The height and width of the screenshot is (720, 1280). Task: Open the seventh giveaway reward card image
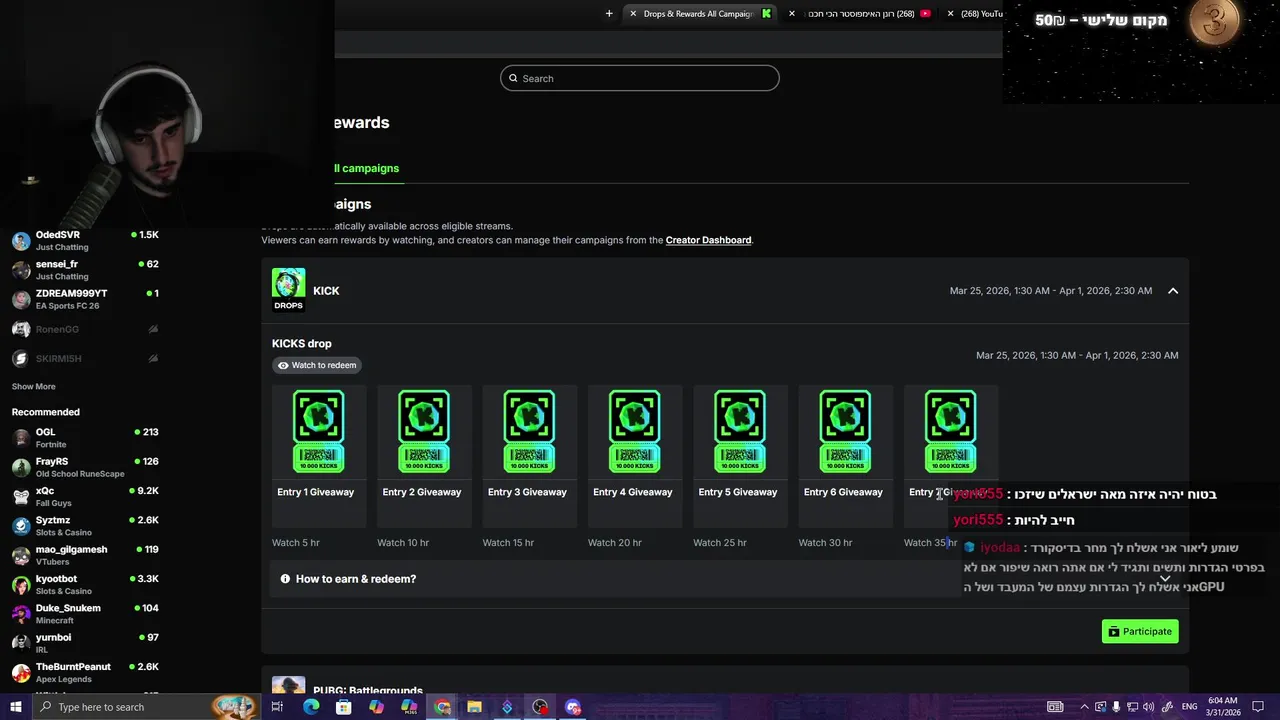(x=950, y=431)
